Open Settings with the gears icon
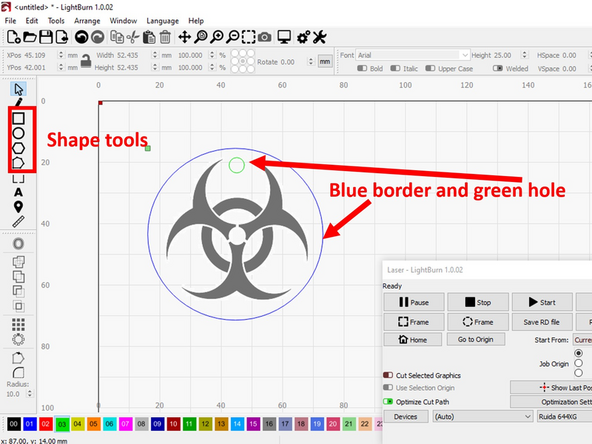The image size is (592, 444). click(303, 37)
